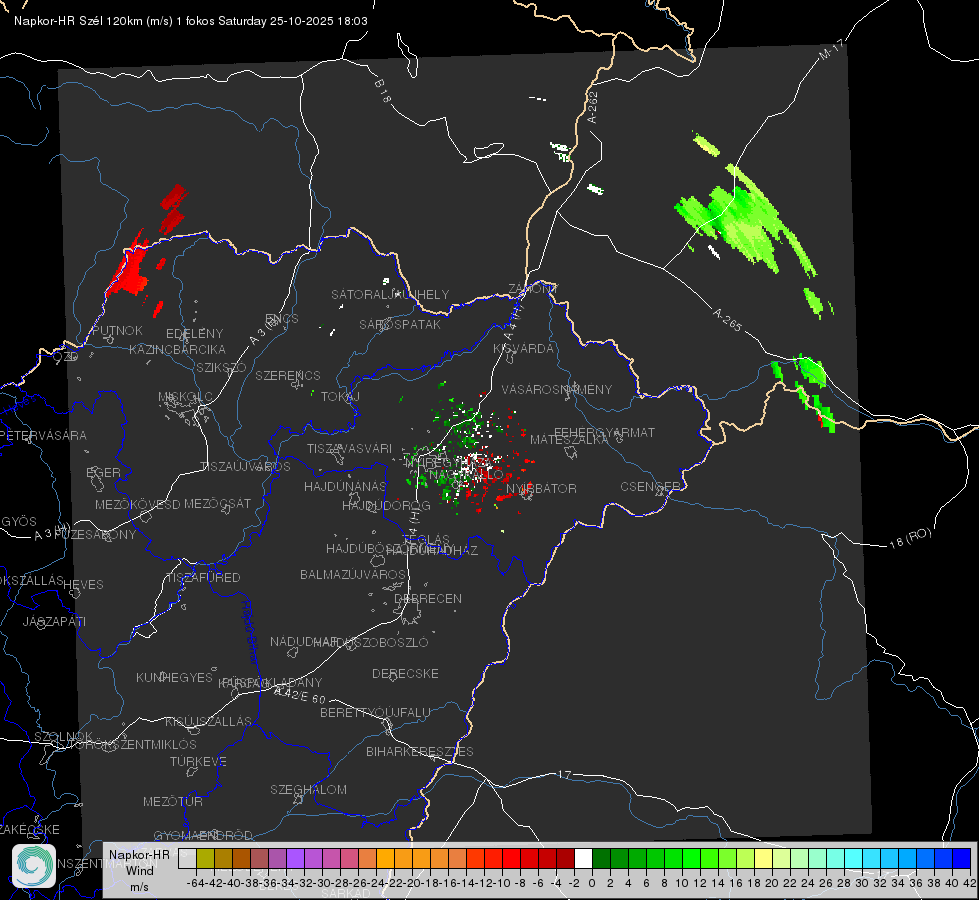Screen dimensions: 979x900
Task: Click the TISZAVASVÁRI label
Action: (350, 448)
